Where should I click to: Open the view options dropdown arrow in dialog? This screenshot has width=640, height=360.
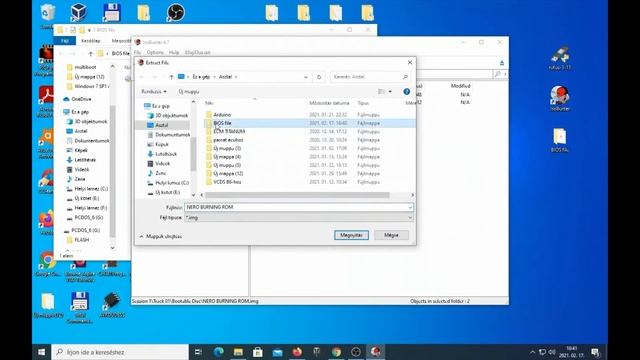point(390,91)
